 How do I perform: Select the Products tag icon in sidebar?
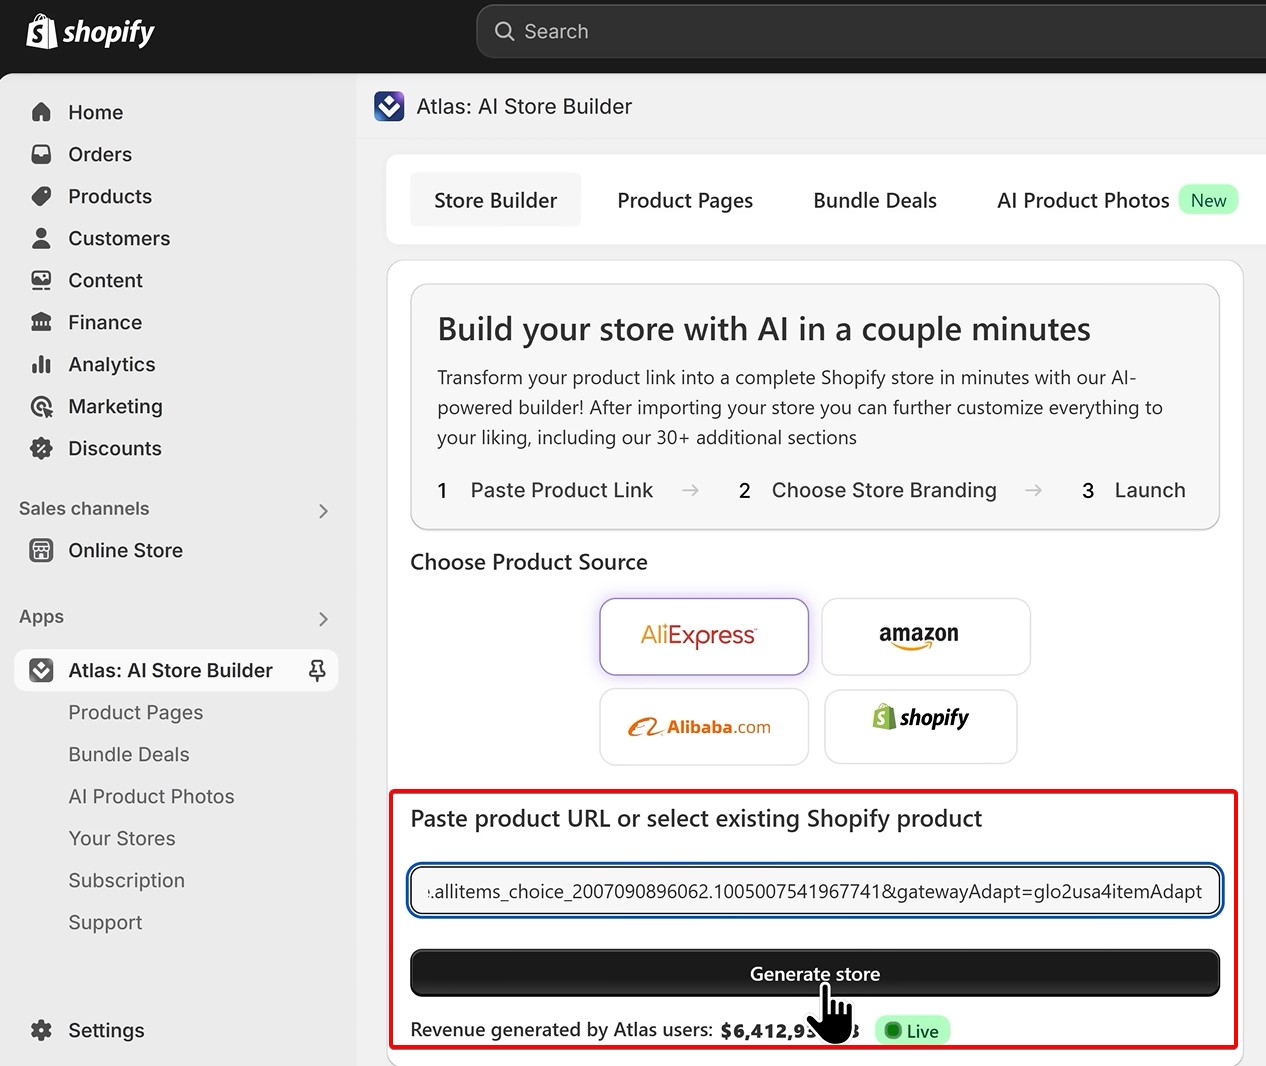tap(41, 196)
